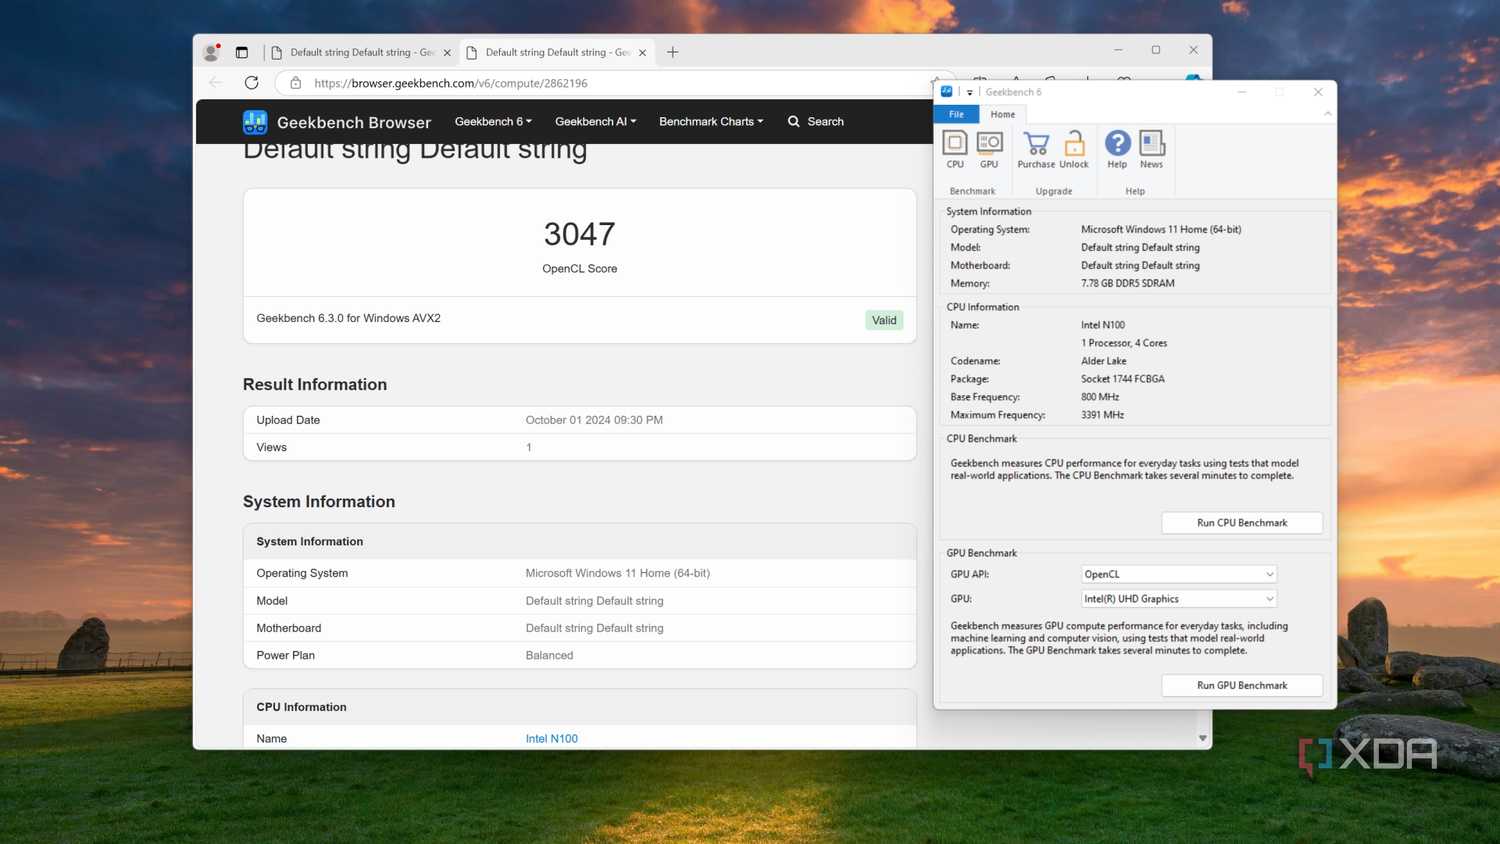Click the Geekbench Browser logo icon
The image size is (1500, 844).
coord(255,122)
